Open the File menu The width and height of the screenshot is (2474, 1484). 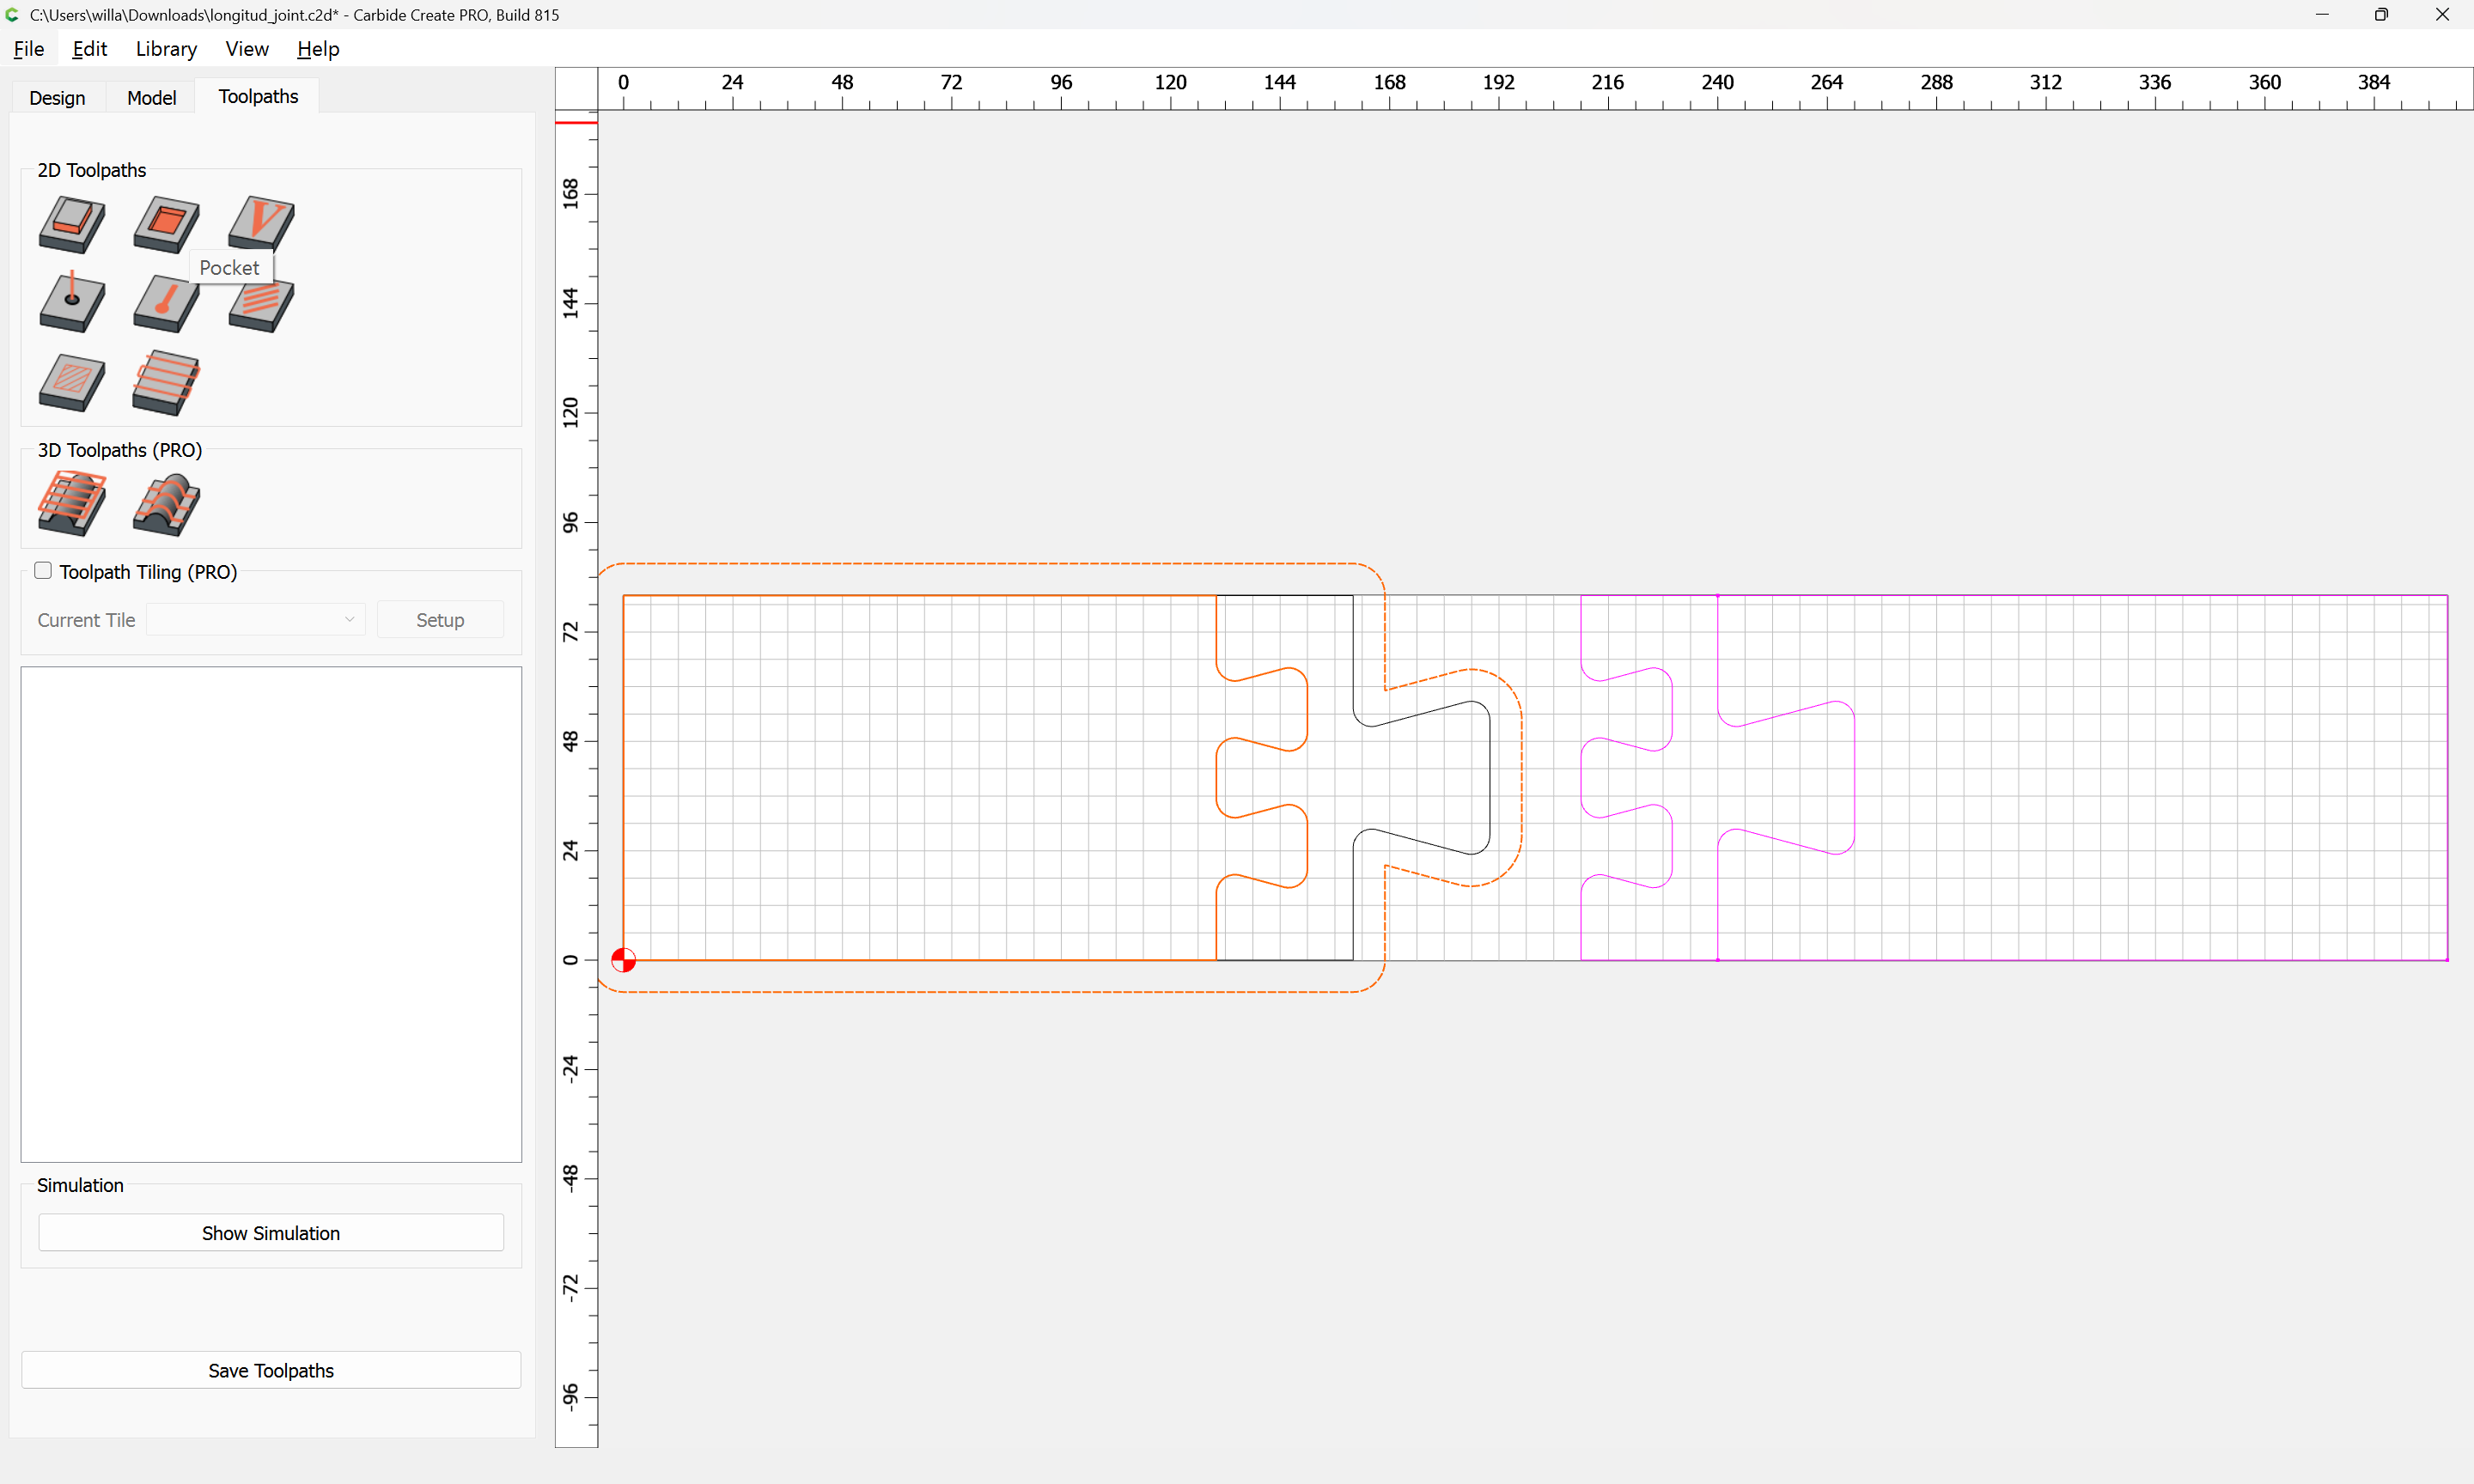coord(28,49)
